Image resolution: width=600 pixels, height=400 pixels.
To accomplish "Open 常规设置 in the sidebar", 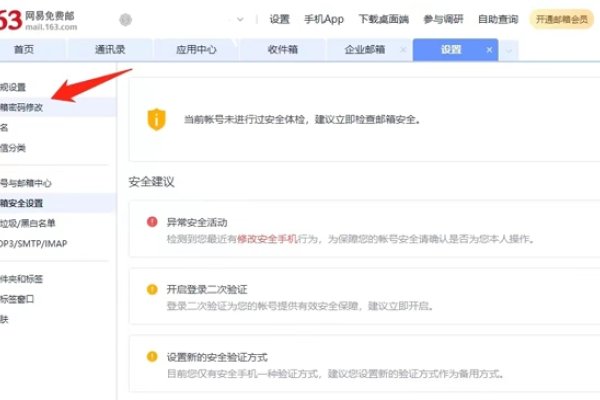I will pyautogui.click(x=13, y=87).
